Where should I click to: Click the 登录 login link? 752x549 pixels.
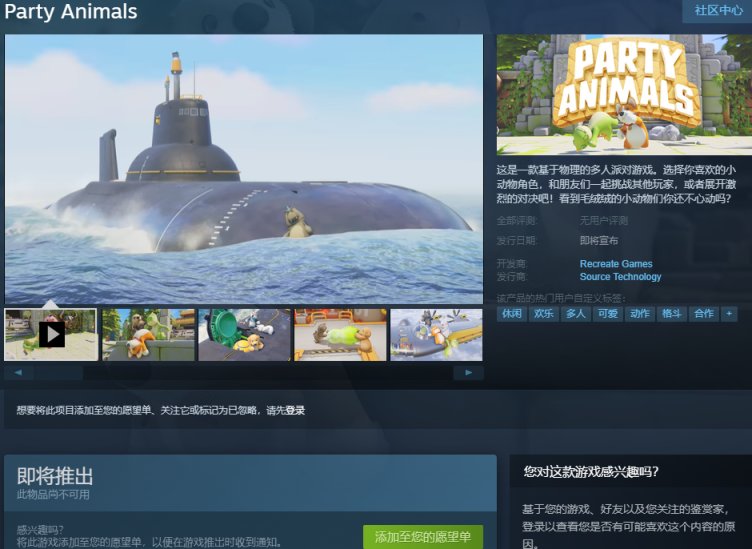[x=294, y=410]
